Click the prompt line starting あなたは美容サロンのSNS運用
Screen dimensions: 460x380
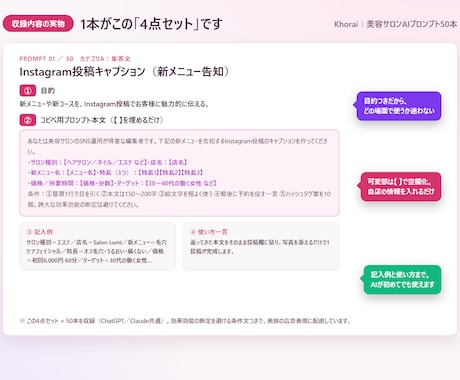pyautogui.click(x=178, y=146)
